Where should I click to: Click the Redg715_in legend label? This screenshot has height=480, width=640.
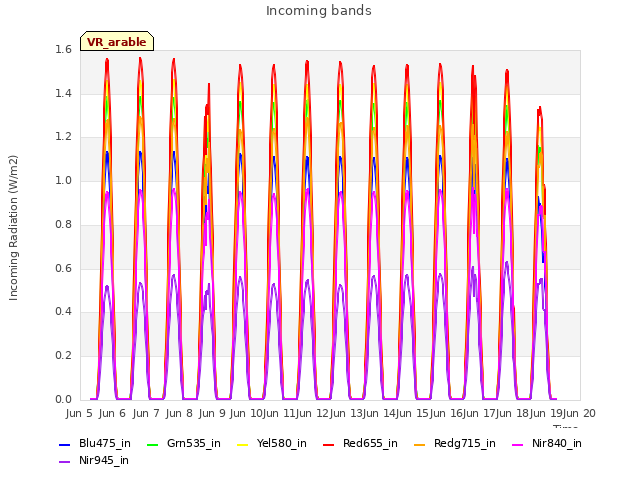[x=464, y=443]
